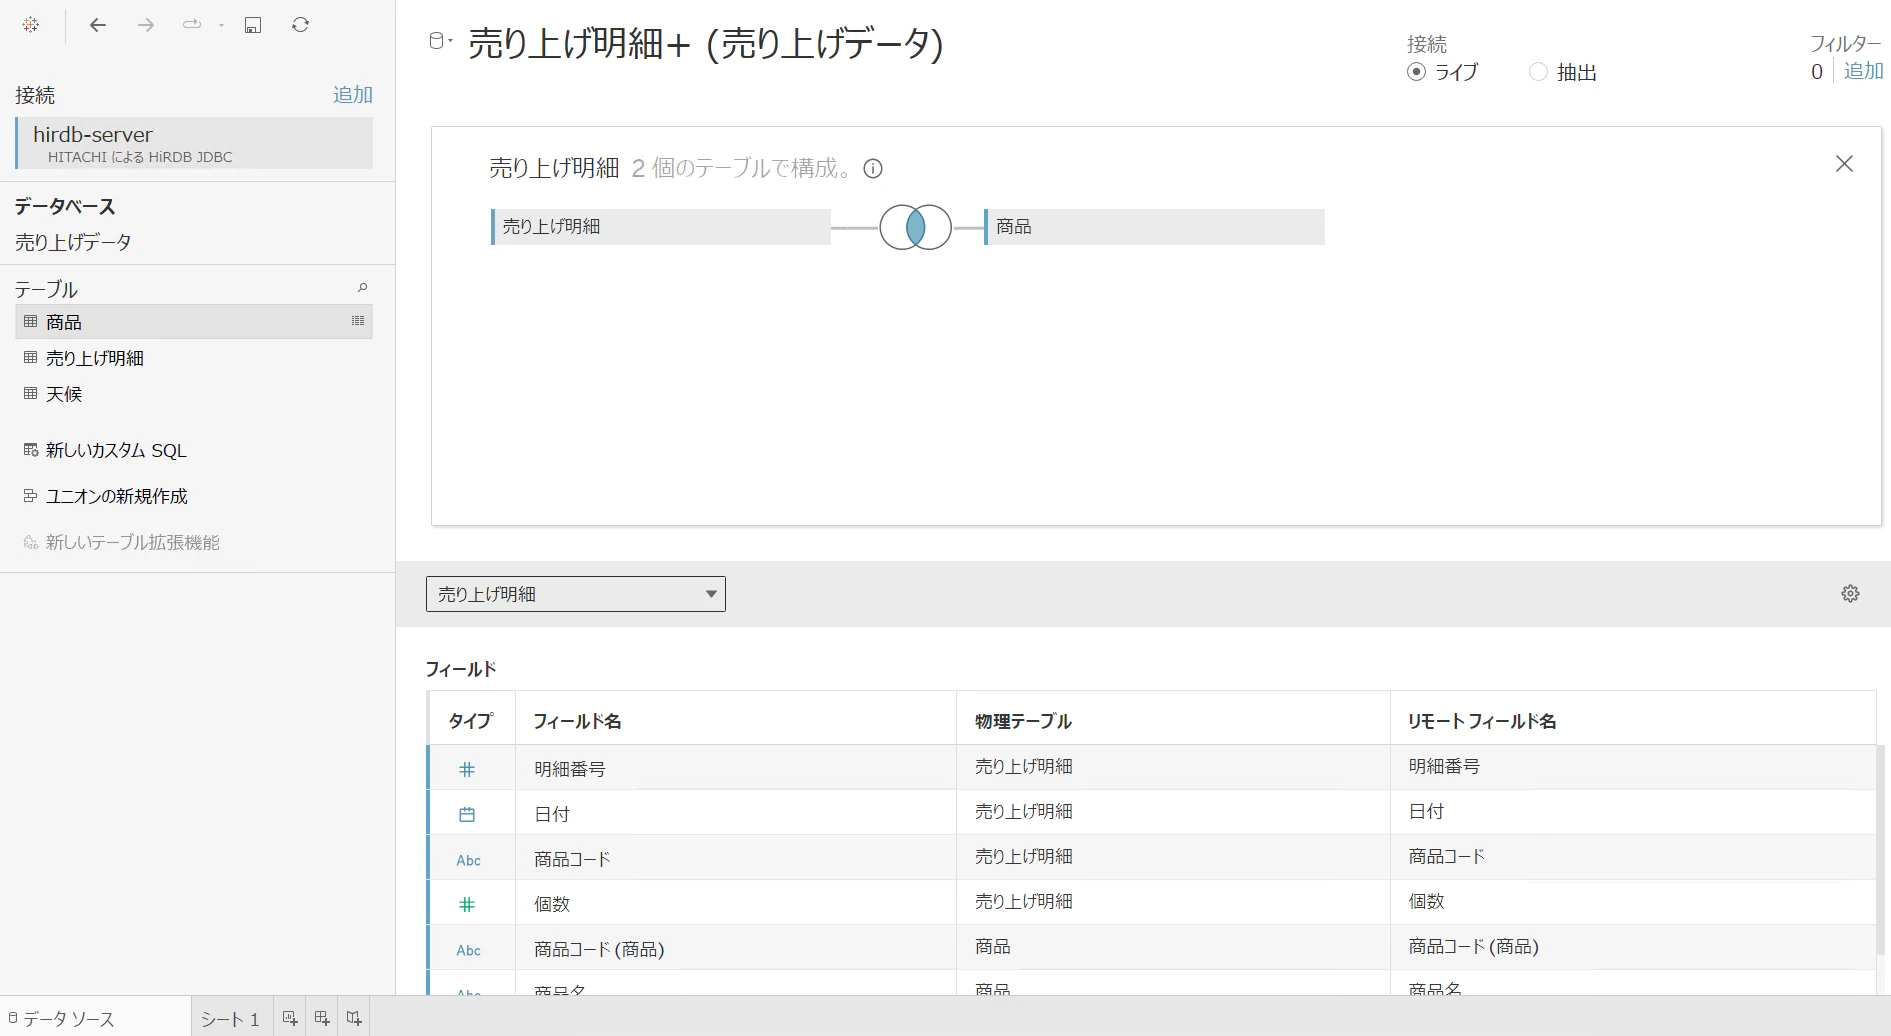Click the grid view icon beside 商品
Image resolution: width=1891 pixels, height=1036 pixels.
358,321
